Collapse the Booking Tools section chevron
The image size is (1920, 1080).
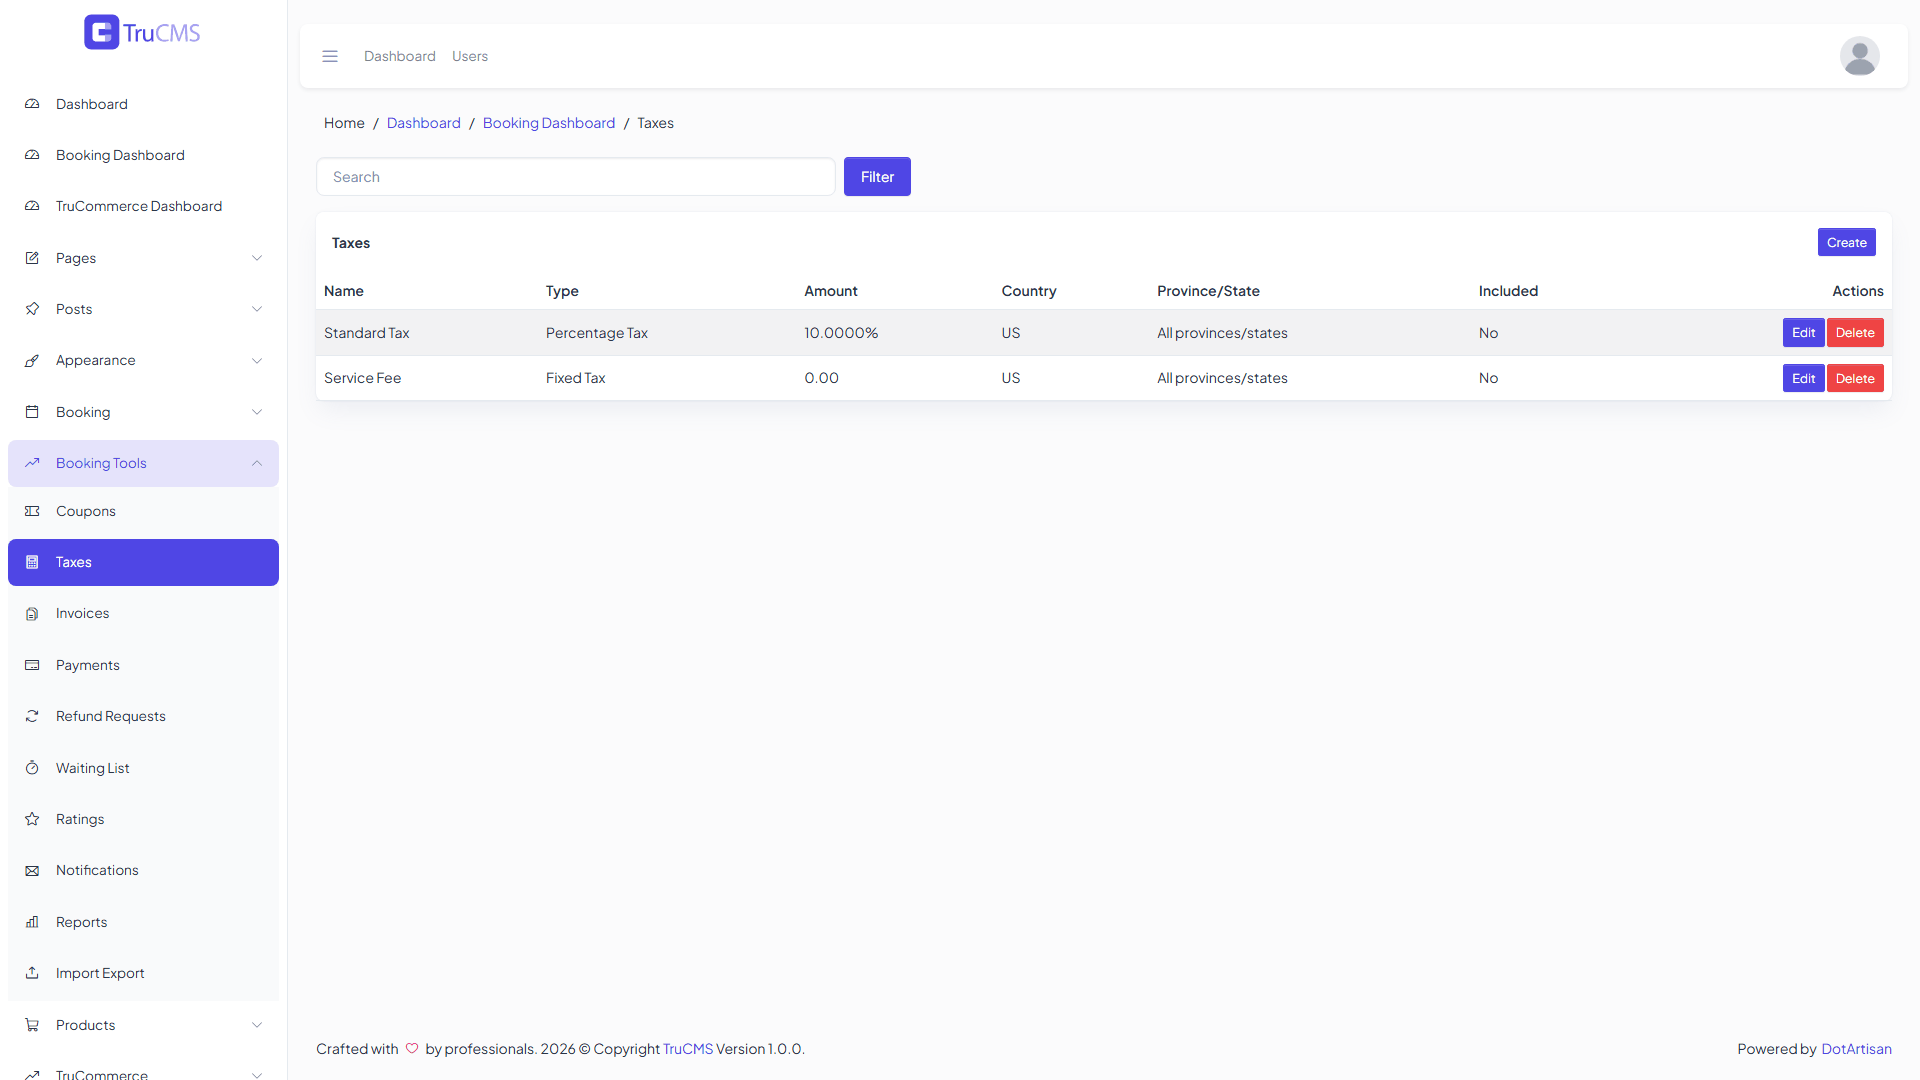tap(257, 463)
